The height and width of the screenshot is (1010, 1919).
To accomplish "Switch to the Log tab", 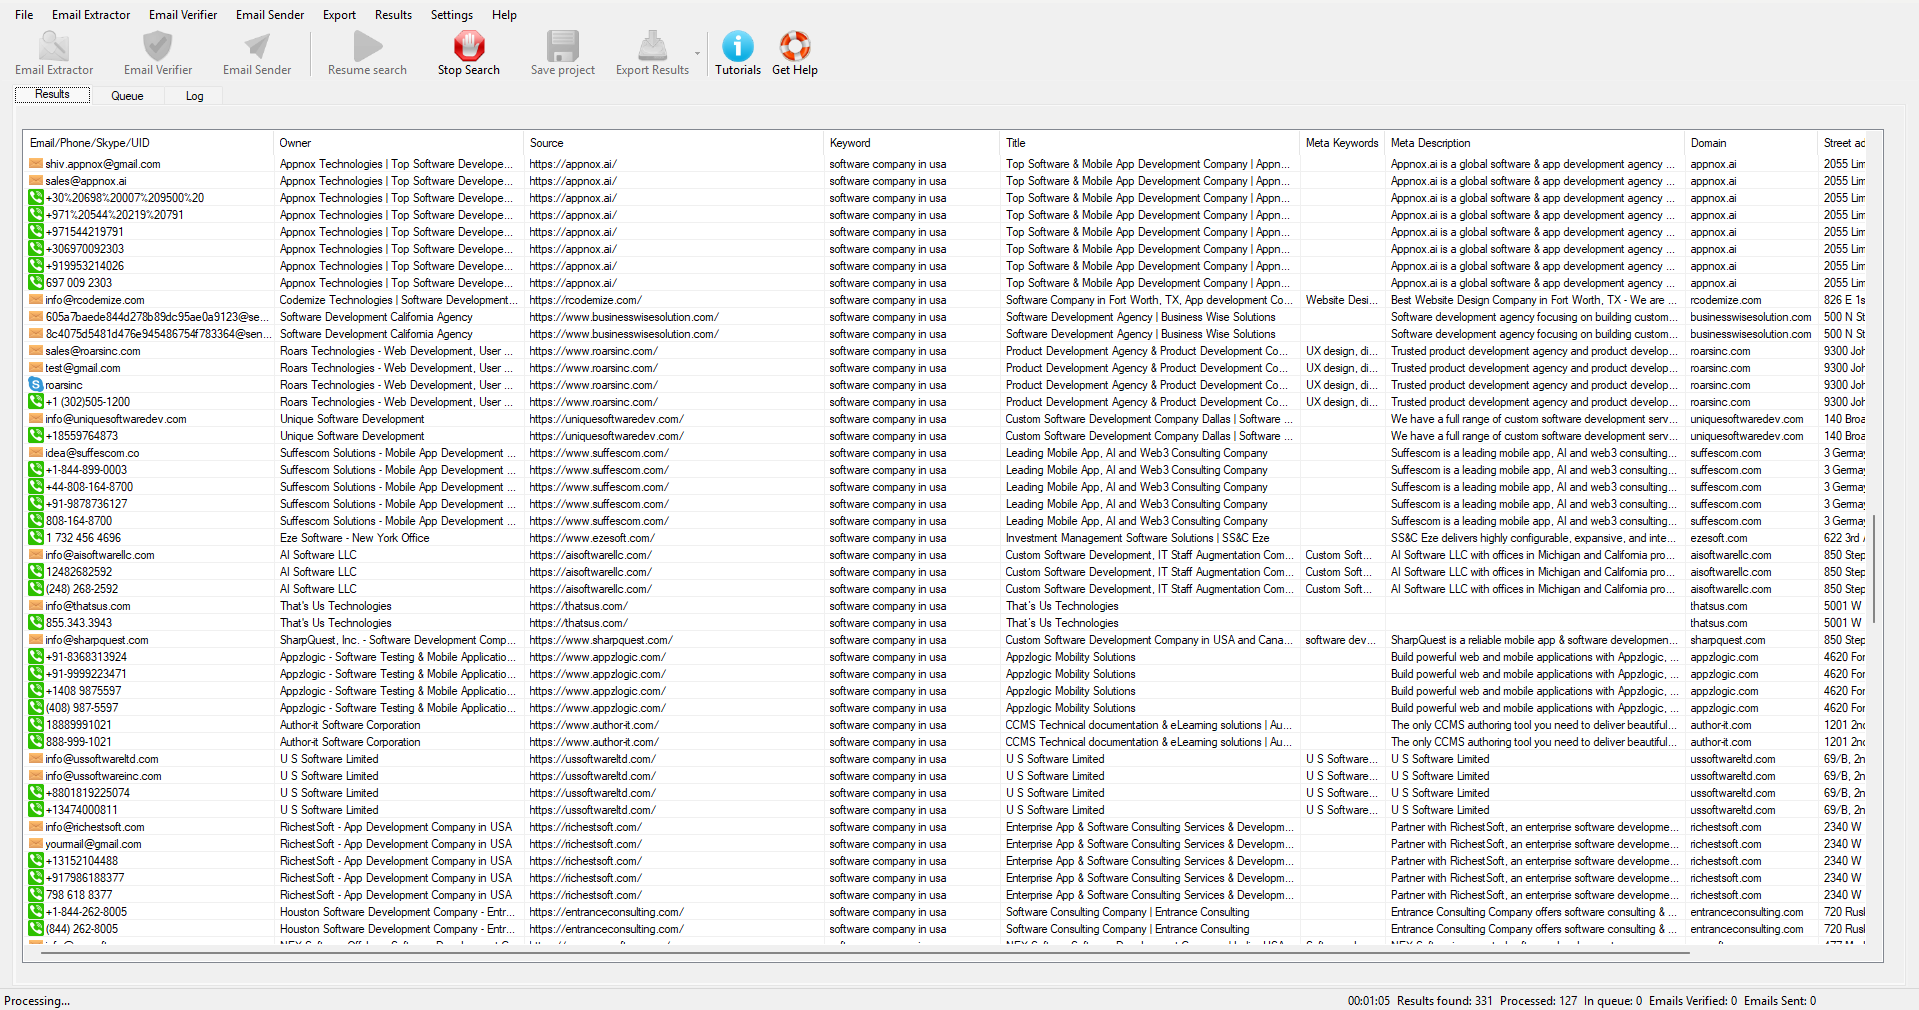I will pos(194,96).
